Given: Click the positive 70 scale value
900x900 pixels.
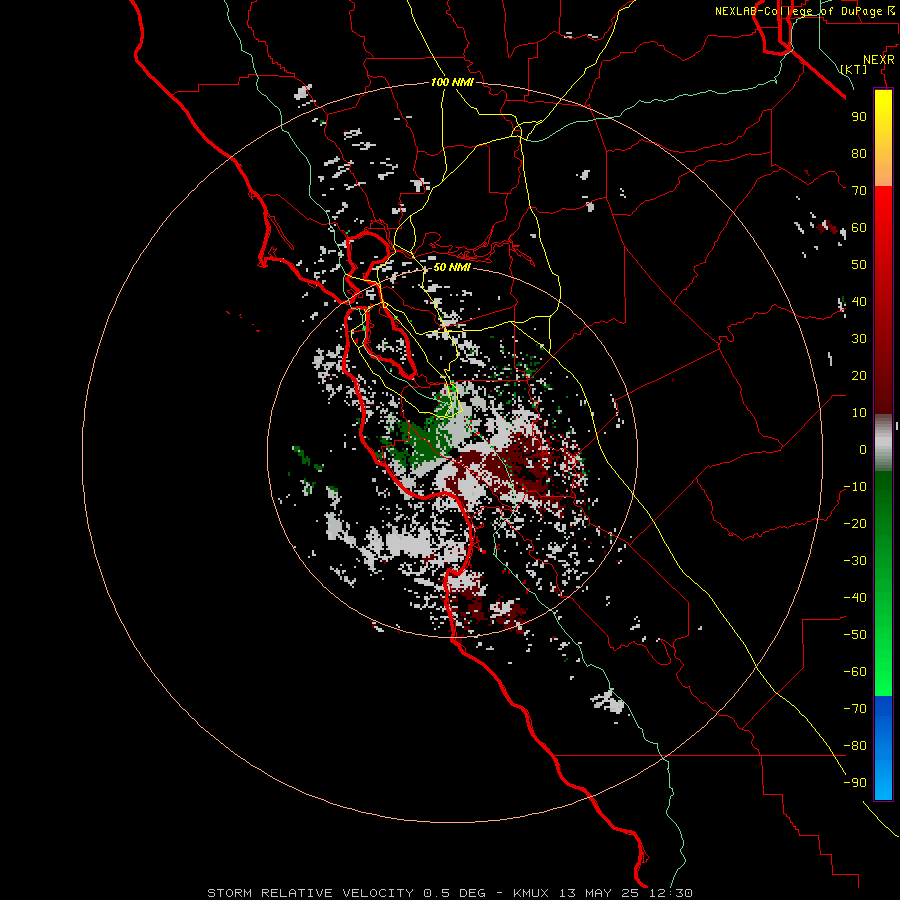Looking at the screenshot, I should coord(859,191).
